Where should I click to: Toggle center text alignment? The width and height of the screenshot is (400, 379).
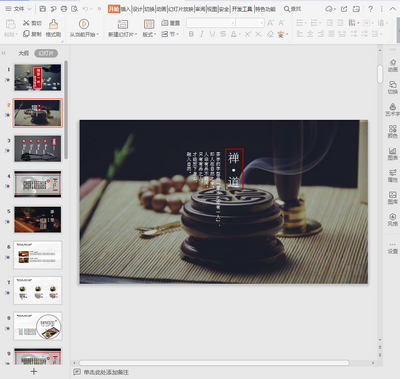click(310, 34)
